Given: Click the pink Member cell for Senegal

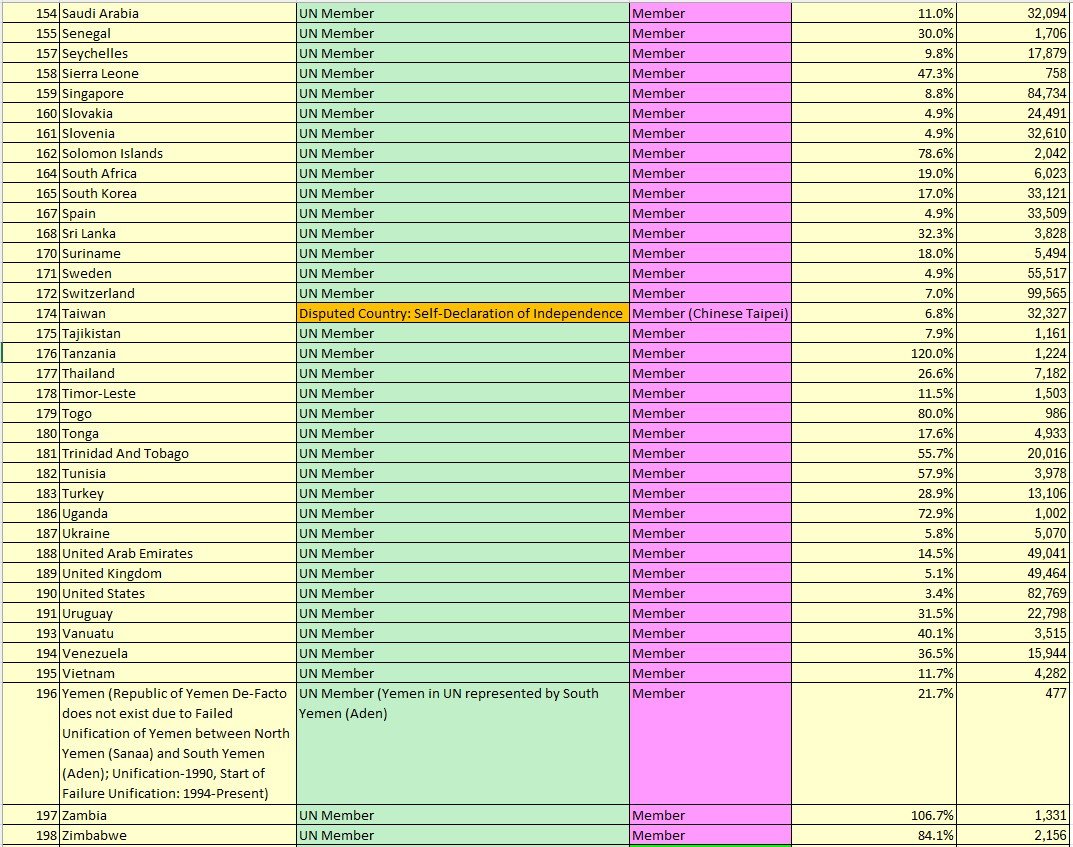Looking at the screenshot, I should 710,33.
